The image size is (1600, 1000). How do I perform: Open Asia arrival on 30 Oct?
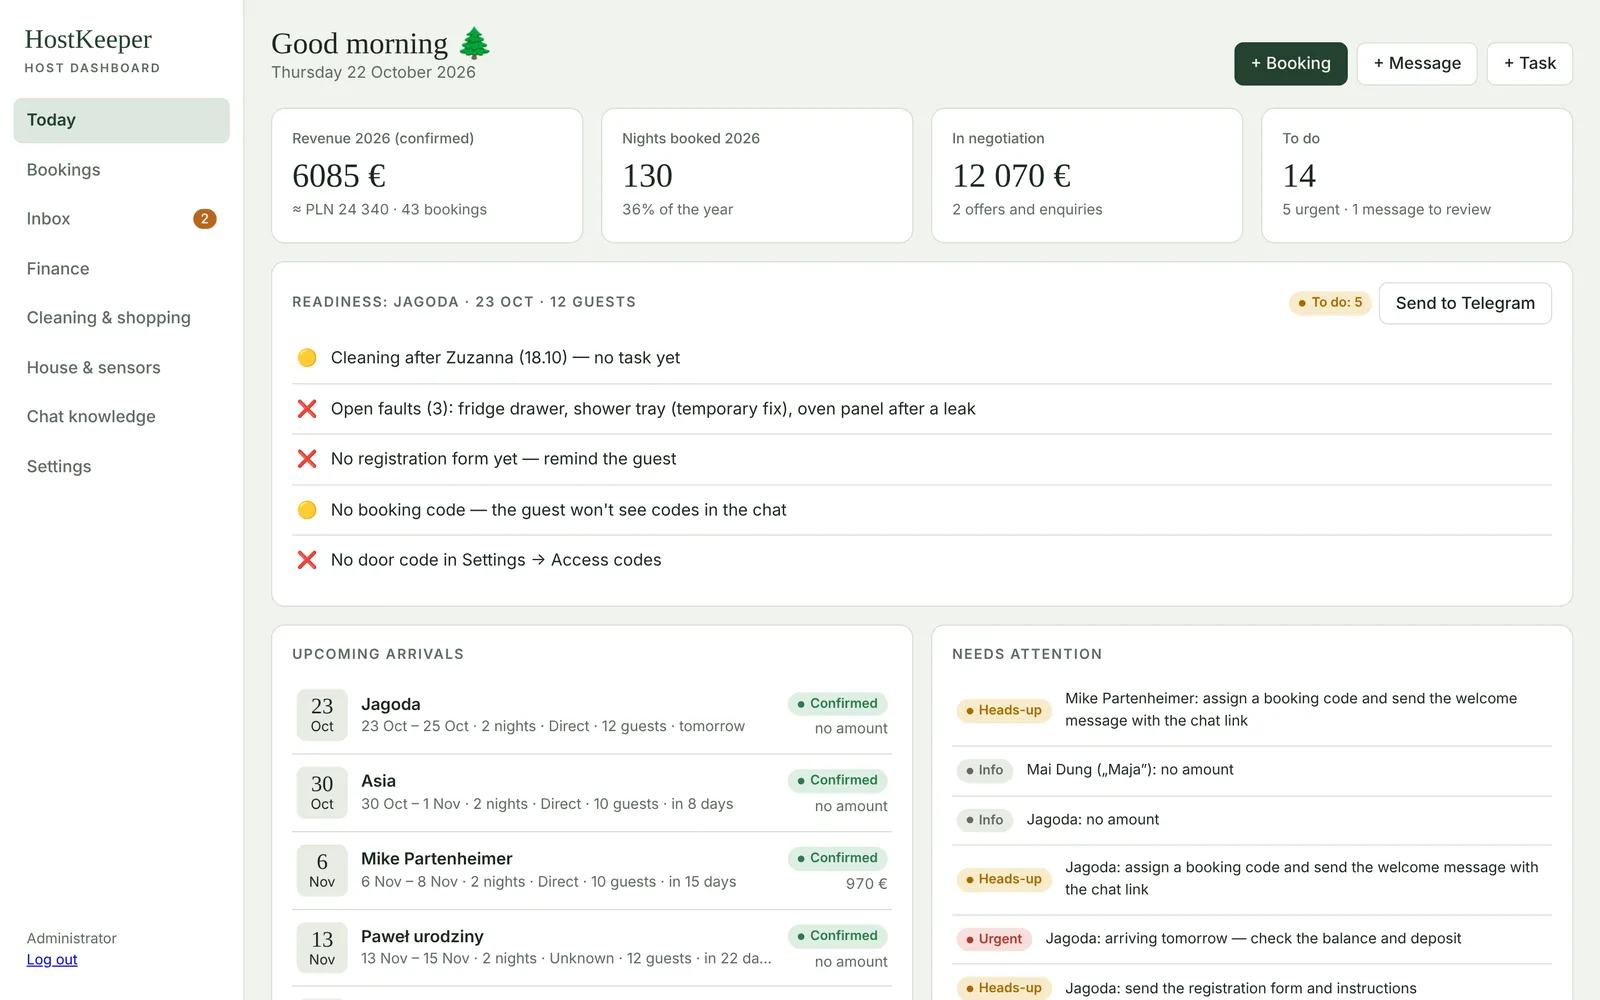pyautogui.click(x=592, y=792)
